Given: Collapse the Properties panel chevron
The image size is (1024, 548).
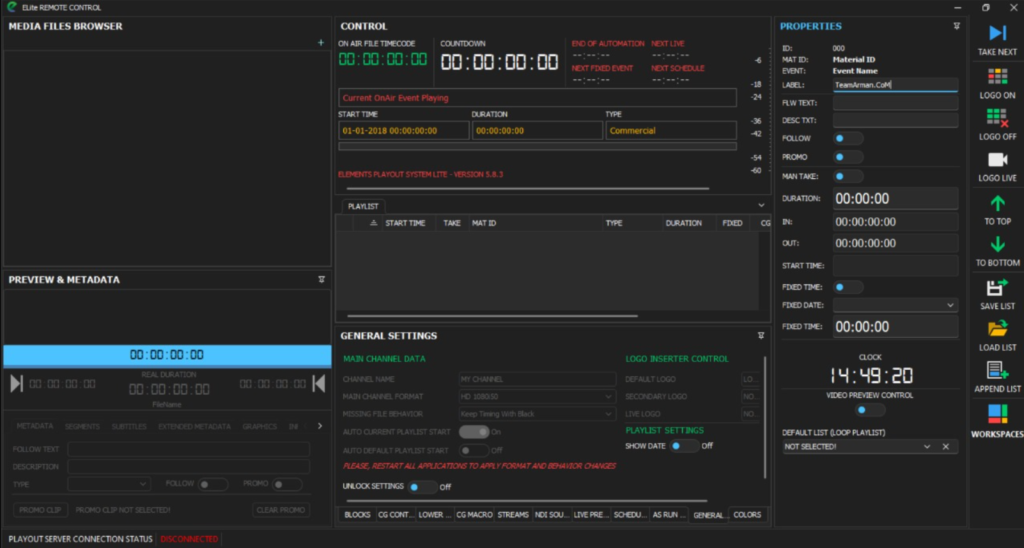Looking at the screenshot, I should (x=956, y=26).
